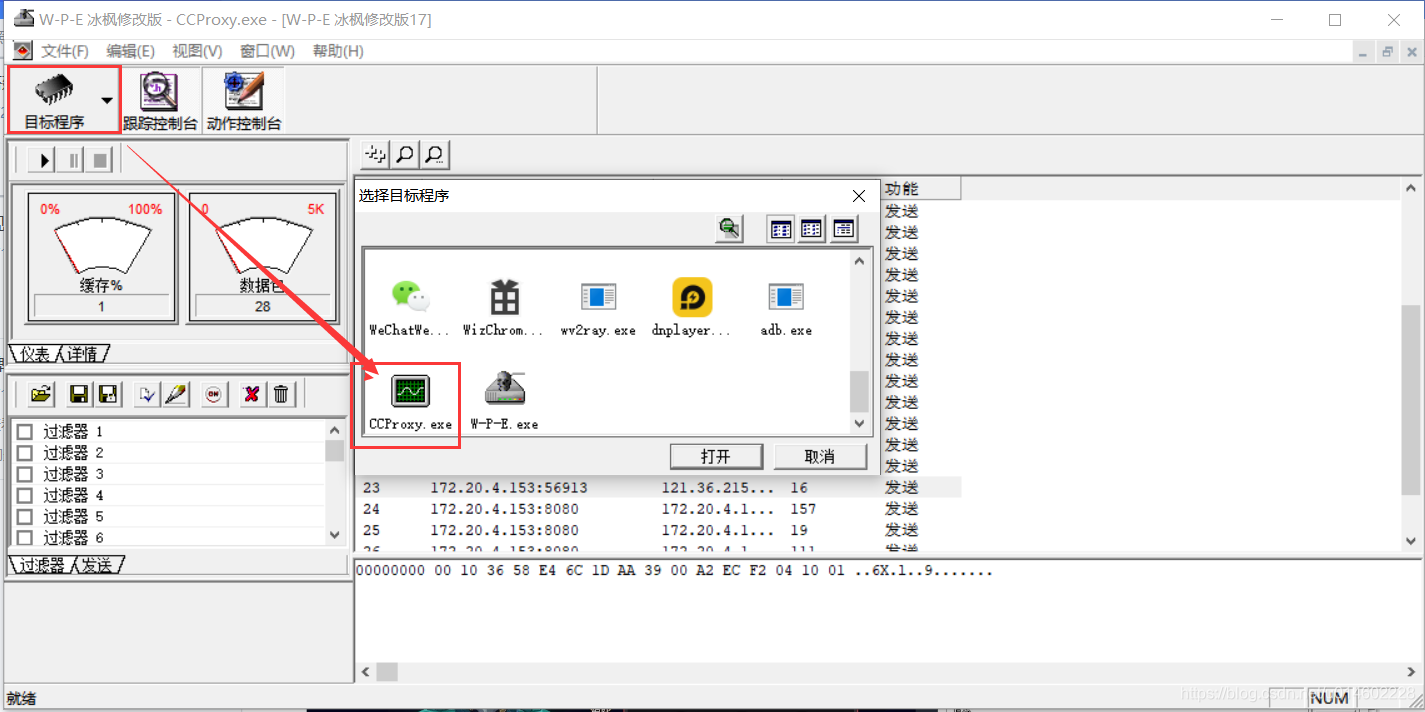Select wv2ray.exe process icon
This screenshot has width=1425, height=712.
point(598,296)
